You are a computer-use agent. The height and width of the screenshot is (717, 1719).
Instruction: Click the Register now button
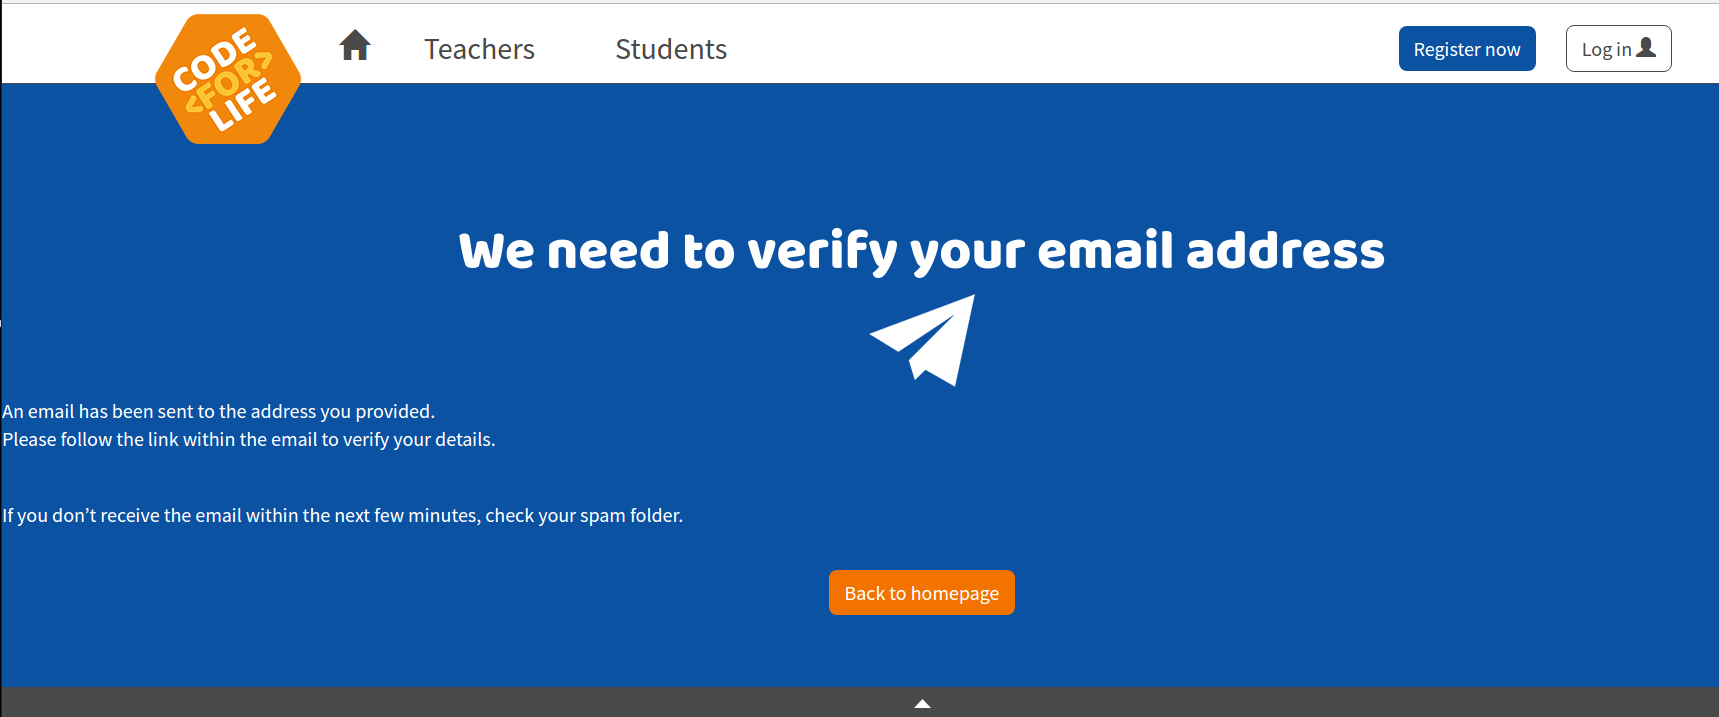pyautogui.click(x=1466, y=48)
